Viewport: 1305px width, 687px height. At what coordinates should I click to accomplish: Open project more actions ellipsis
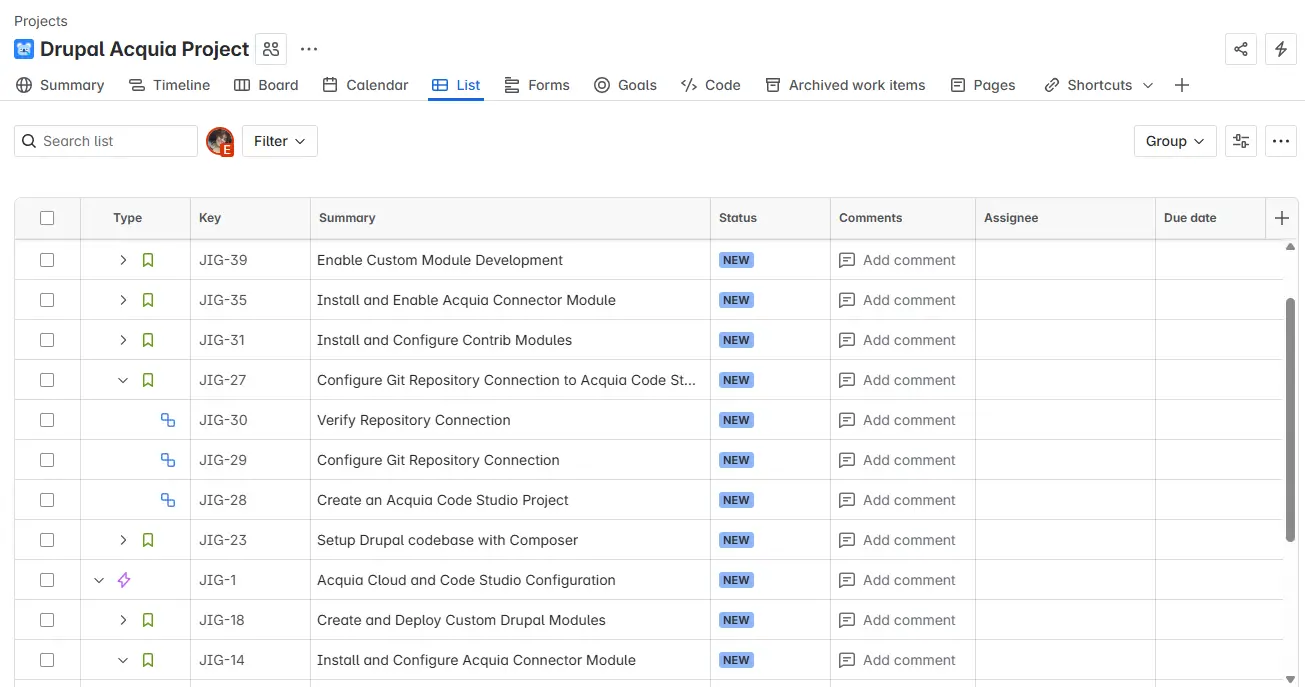[x=309, y=49]
